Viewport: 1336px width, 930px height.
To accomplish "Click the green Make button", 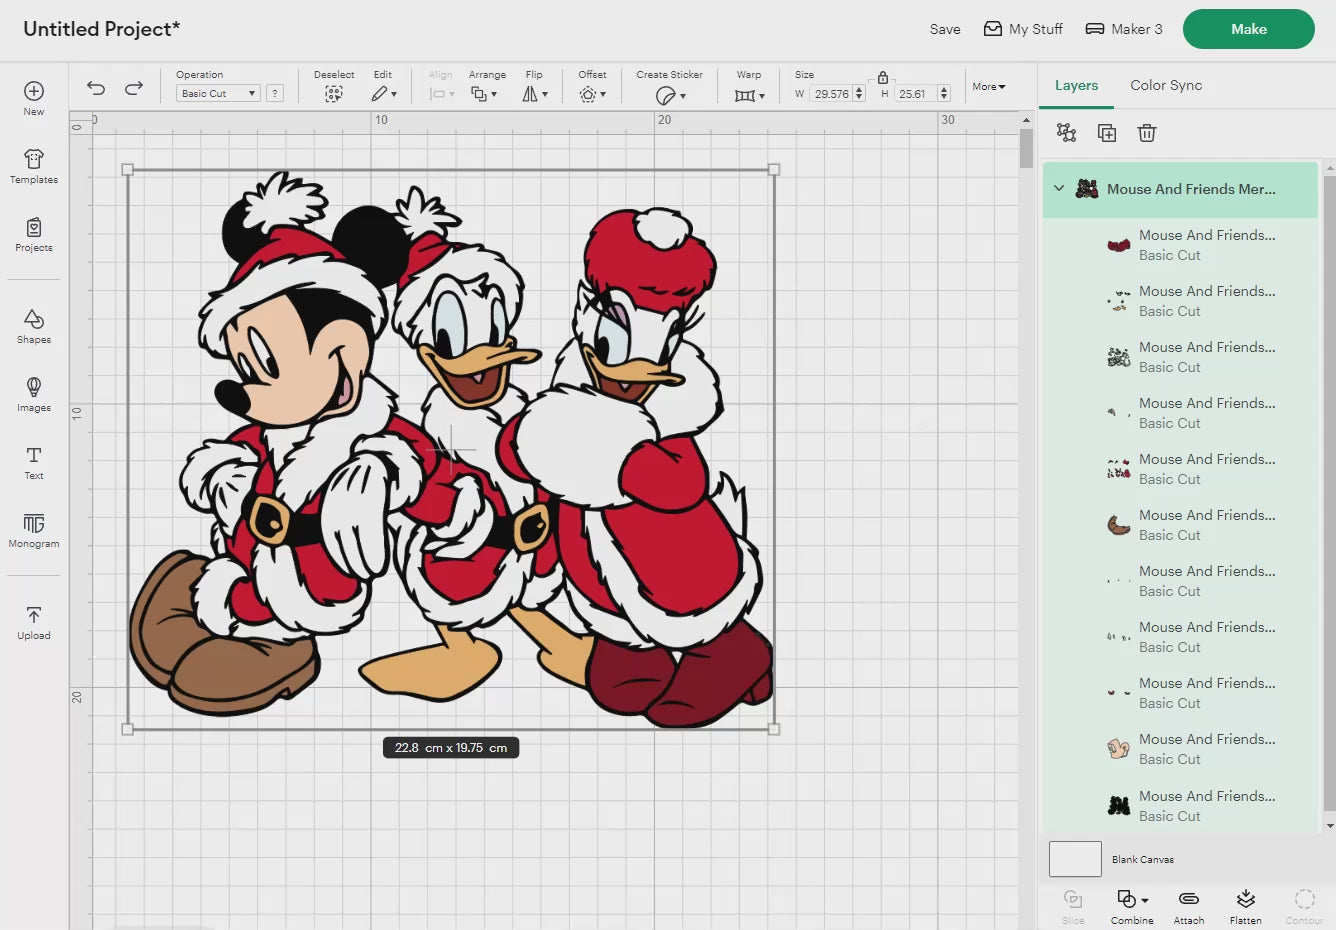I will point(1248,29).
